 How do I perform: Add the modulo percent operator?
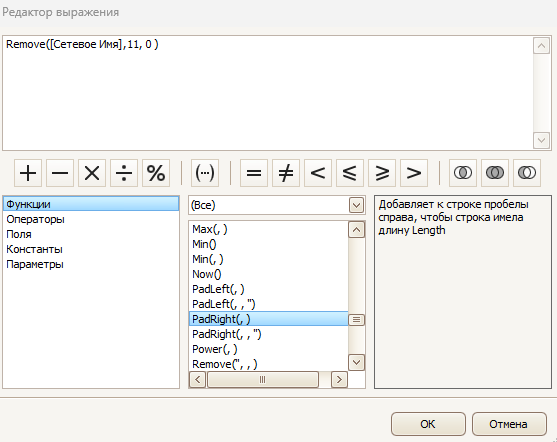click(x=156, y=173)
